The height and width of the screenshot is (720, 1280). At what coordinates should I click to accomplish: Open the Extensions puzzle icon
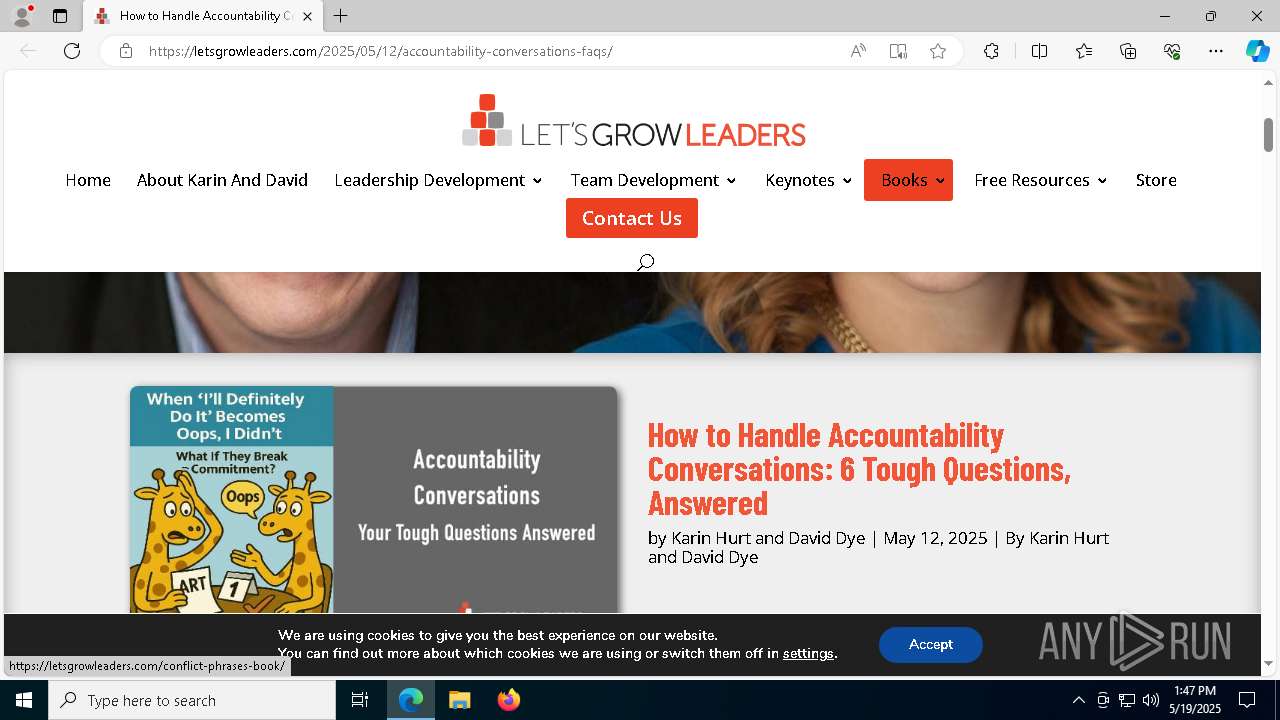[991, 51]
